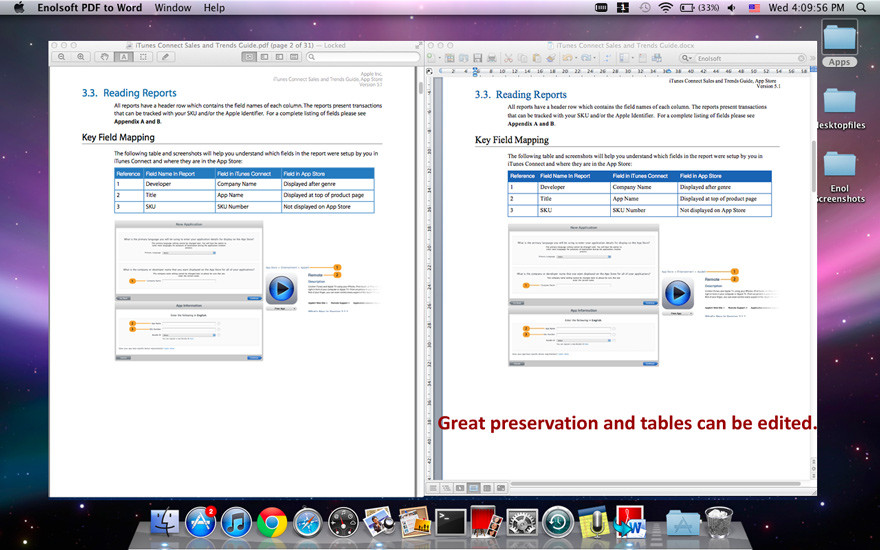Open search options magnifier dropdown in Word
The image size is (880, 550).
coord(686,58)
